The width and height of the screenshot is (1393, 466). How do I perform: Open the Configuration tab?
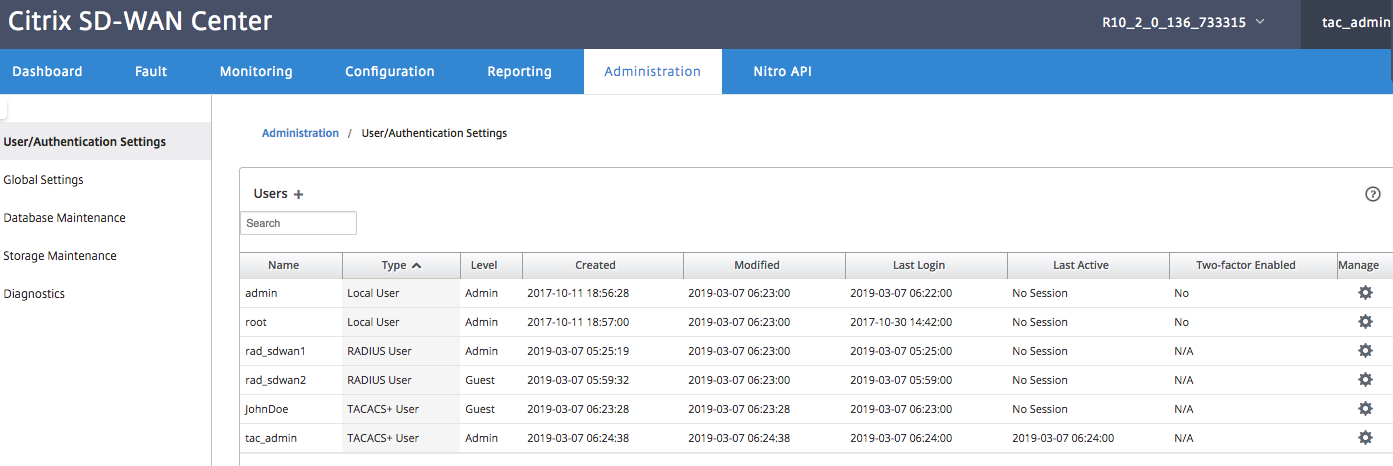pyautogui.click(x=390, y=71)
